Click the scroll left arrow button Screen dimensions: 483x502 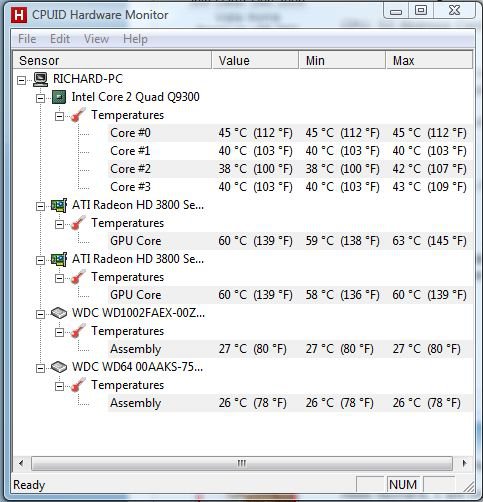click(x=22, y=464)
